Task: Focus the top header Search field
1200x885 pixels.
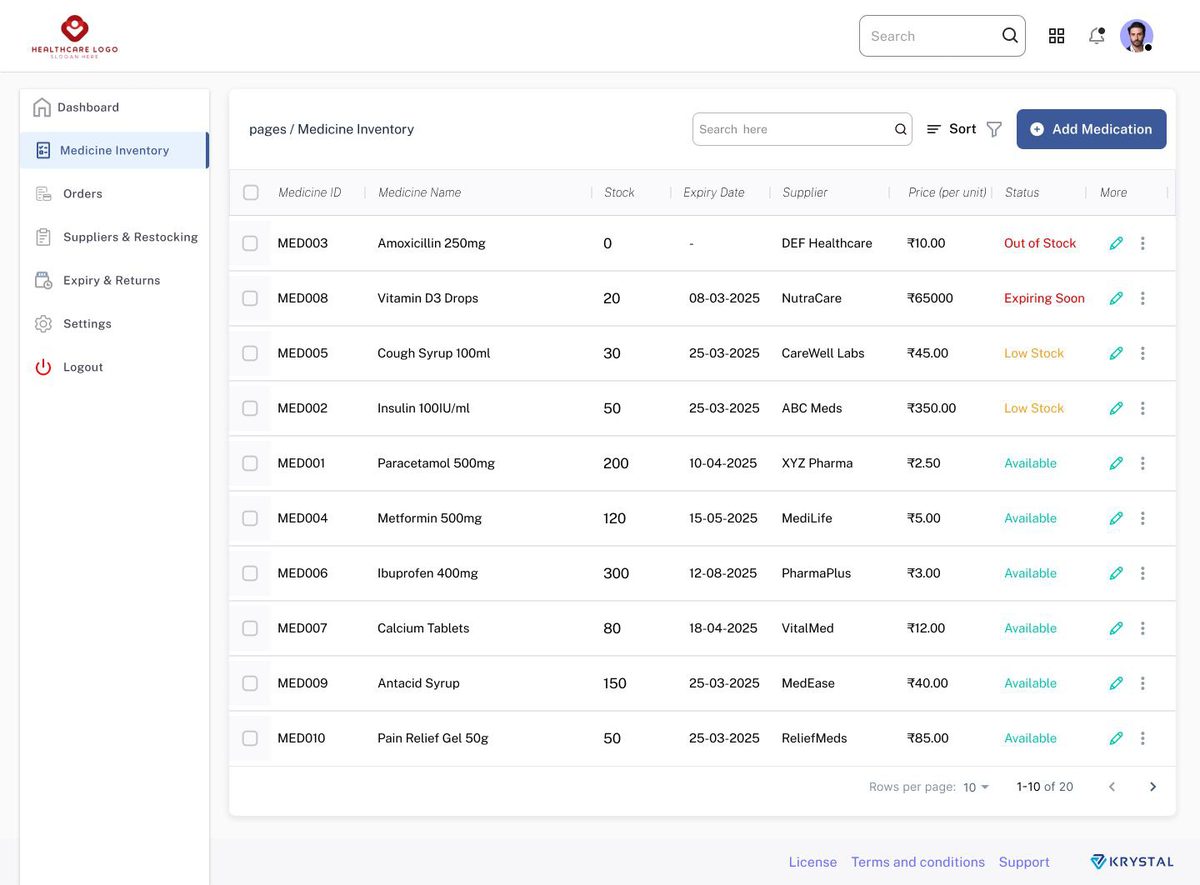Action: [942, 36]
